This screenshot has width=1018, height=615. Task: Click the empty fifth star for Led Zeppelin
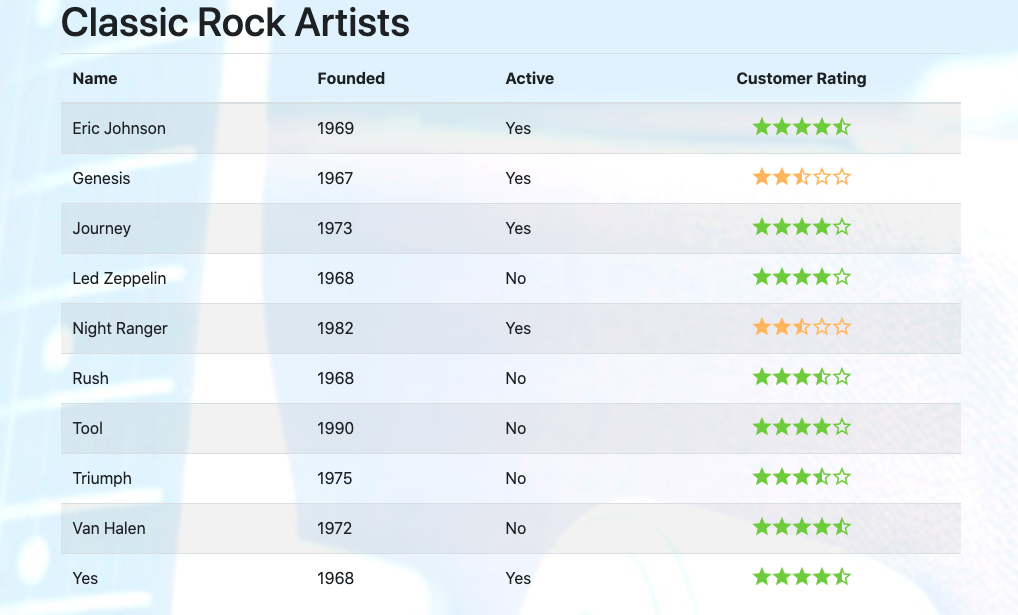pos(841,277)
